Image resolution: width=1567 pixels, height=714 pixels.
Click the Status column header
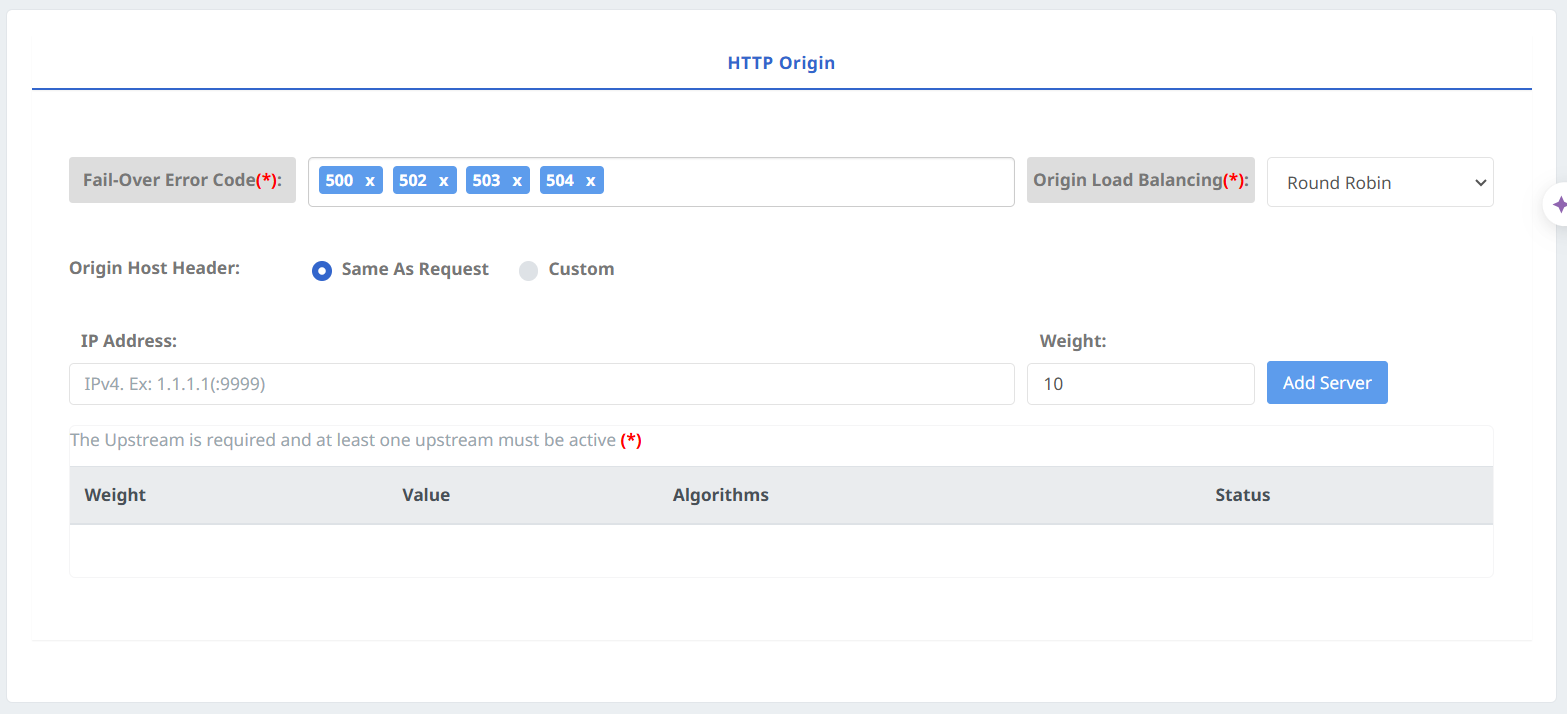coord(1242,495)
